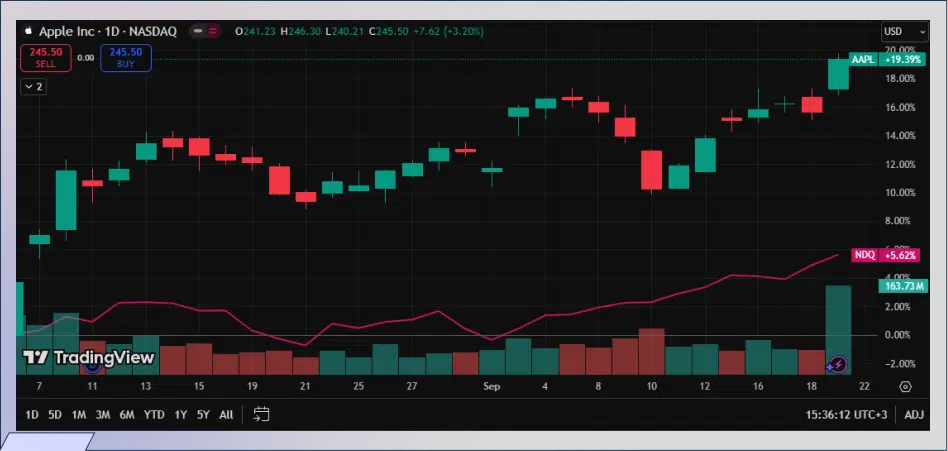
Task: Click the red 245.50 SELL button
Action: point(46,58)
